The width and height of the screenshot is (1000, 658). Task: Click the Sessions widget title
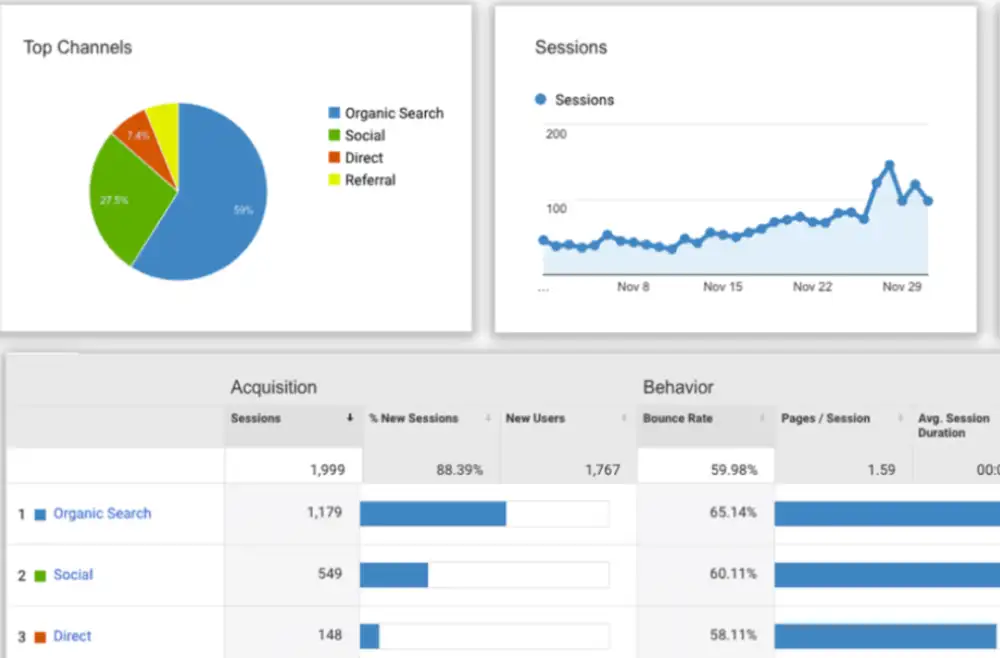(571, 47)
